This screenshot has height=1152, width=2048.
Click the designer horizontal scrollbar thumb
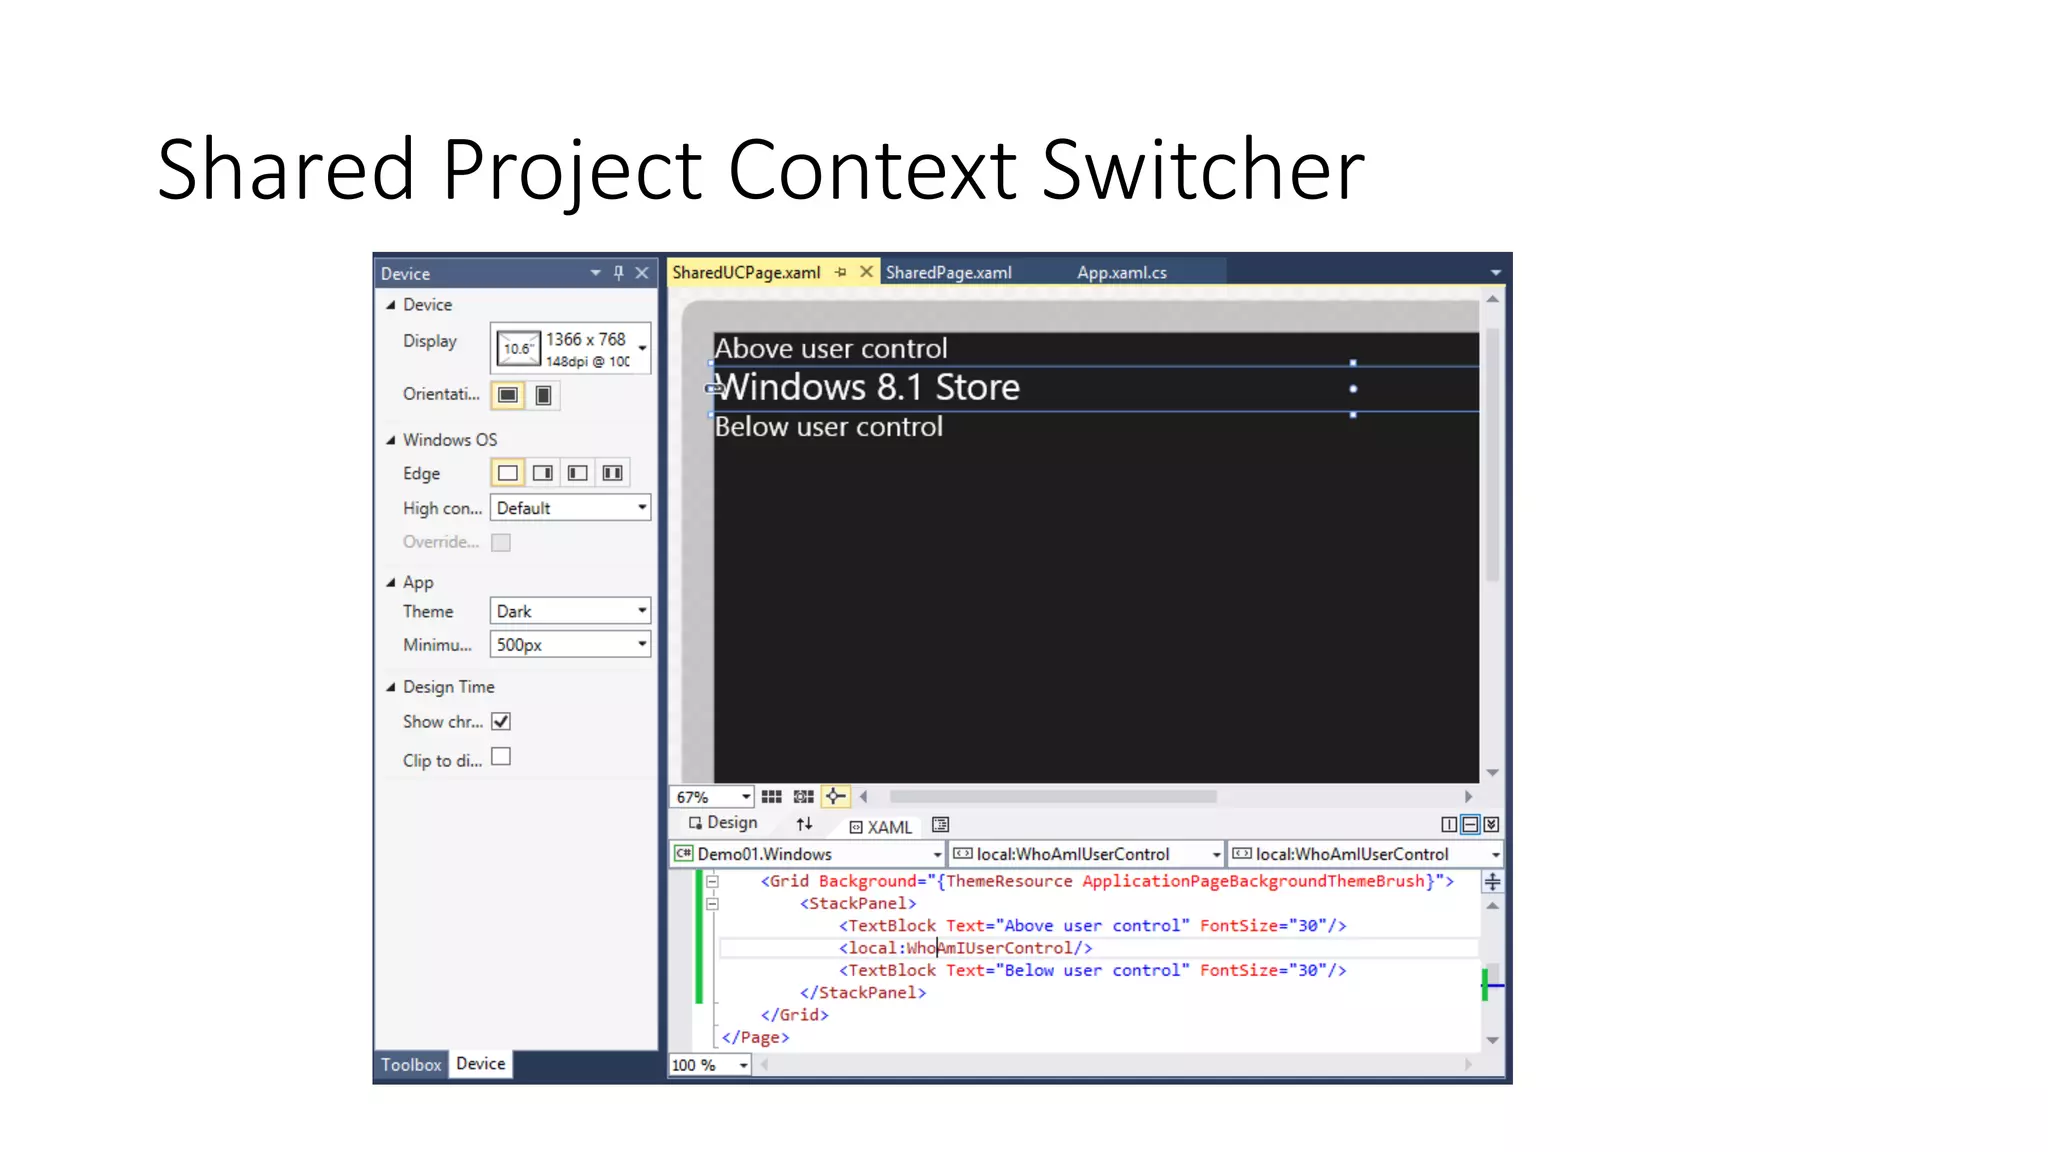(1053, 797)
